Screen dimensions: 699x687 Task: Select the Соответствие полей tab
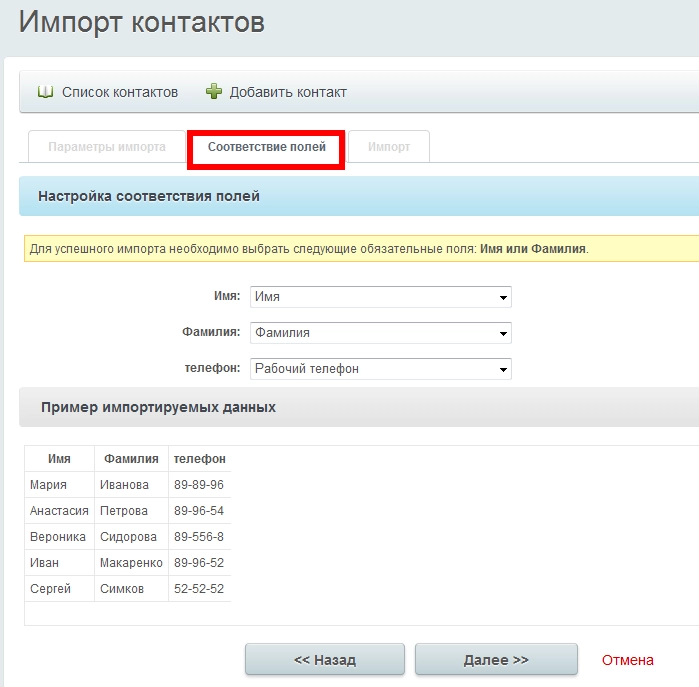(x=267, y=147)
